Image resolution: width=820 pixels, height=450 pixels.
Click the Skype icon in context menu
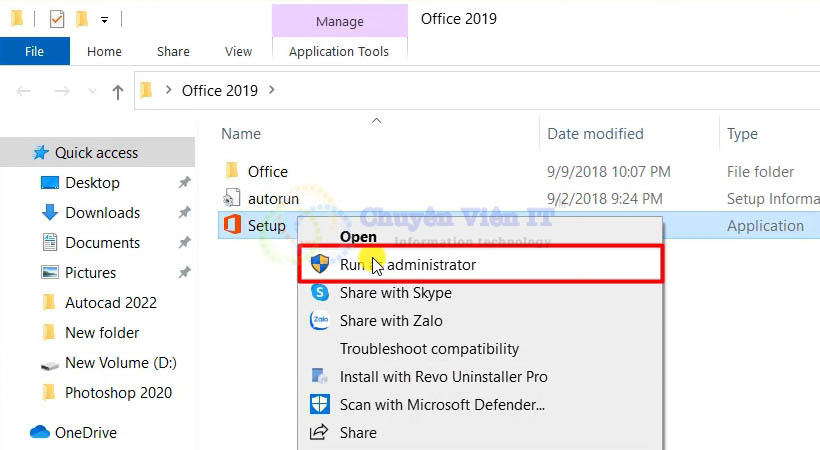[320, 293]
